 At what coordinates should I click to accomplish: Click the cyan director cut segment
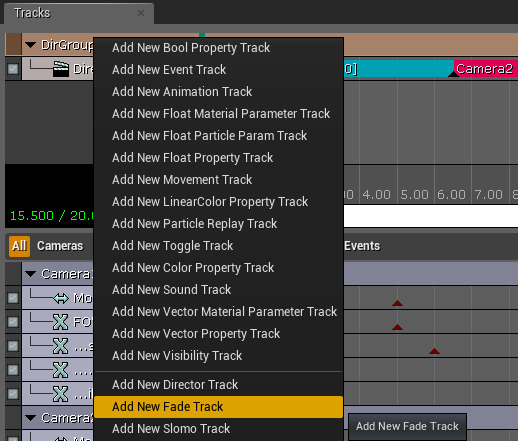click(x=399, y=69)
